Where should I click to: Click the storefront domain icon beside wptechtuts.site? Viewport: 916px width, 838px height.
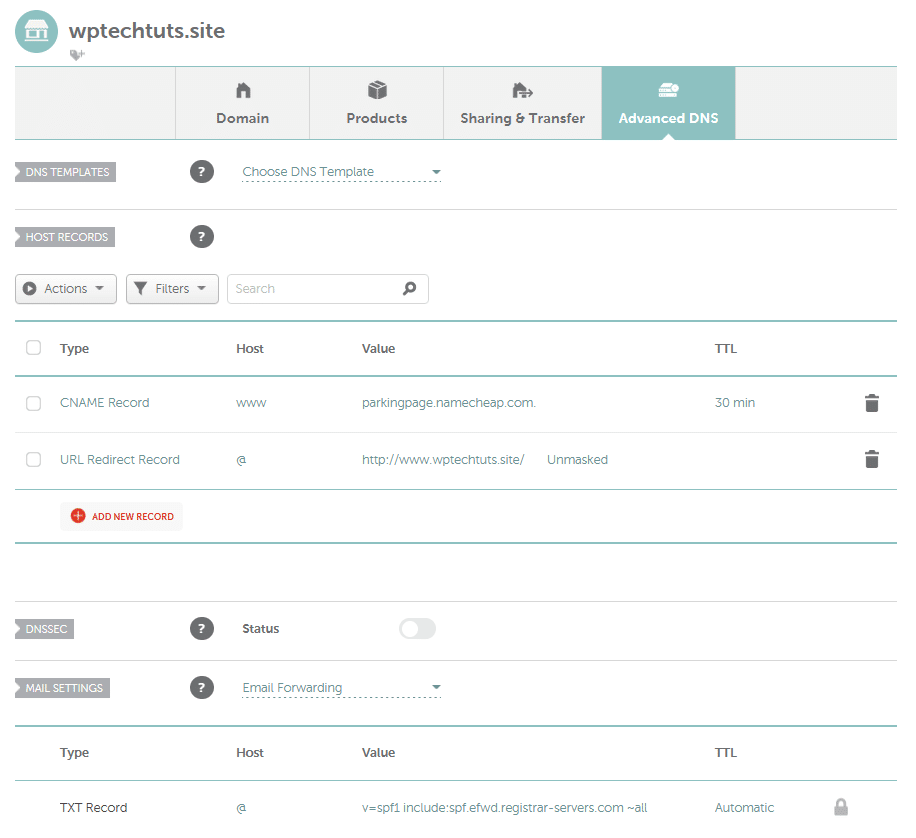[36, 32]
